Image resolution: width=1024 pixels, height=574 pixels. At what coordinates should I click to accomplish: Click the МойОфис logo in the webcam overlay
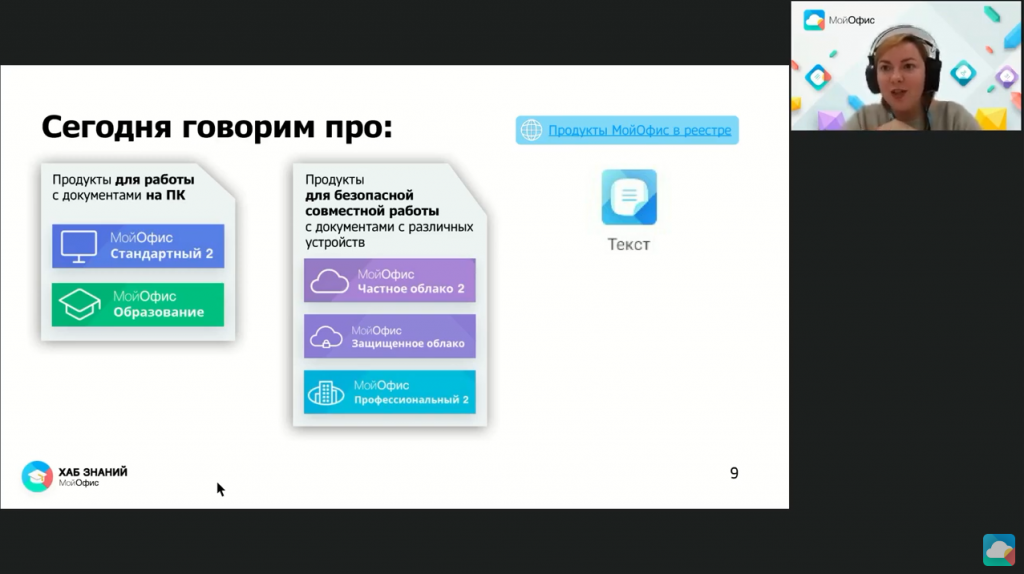[x=839, y=20]
